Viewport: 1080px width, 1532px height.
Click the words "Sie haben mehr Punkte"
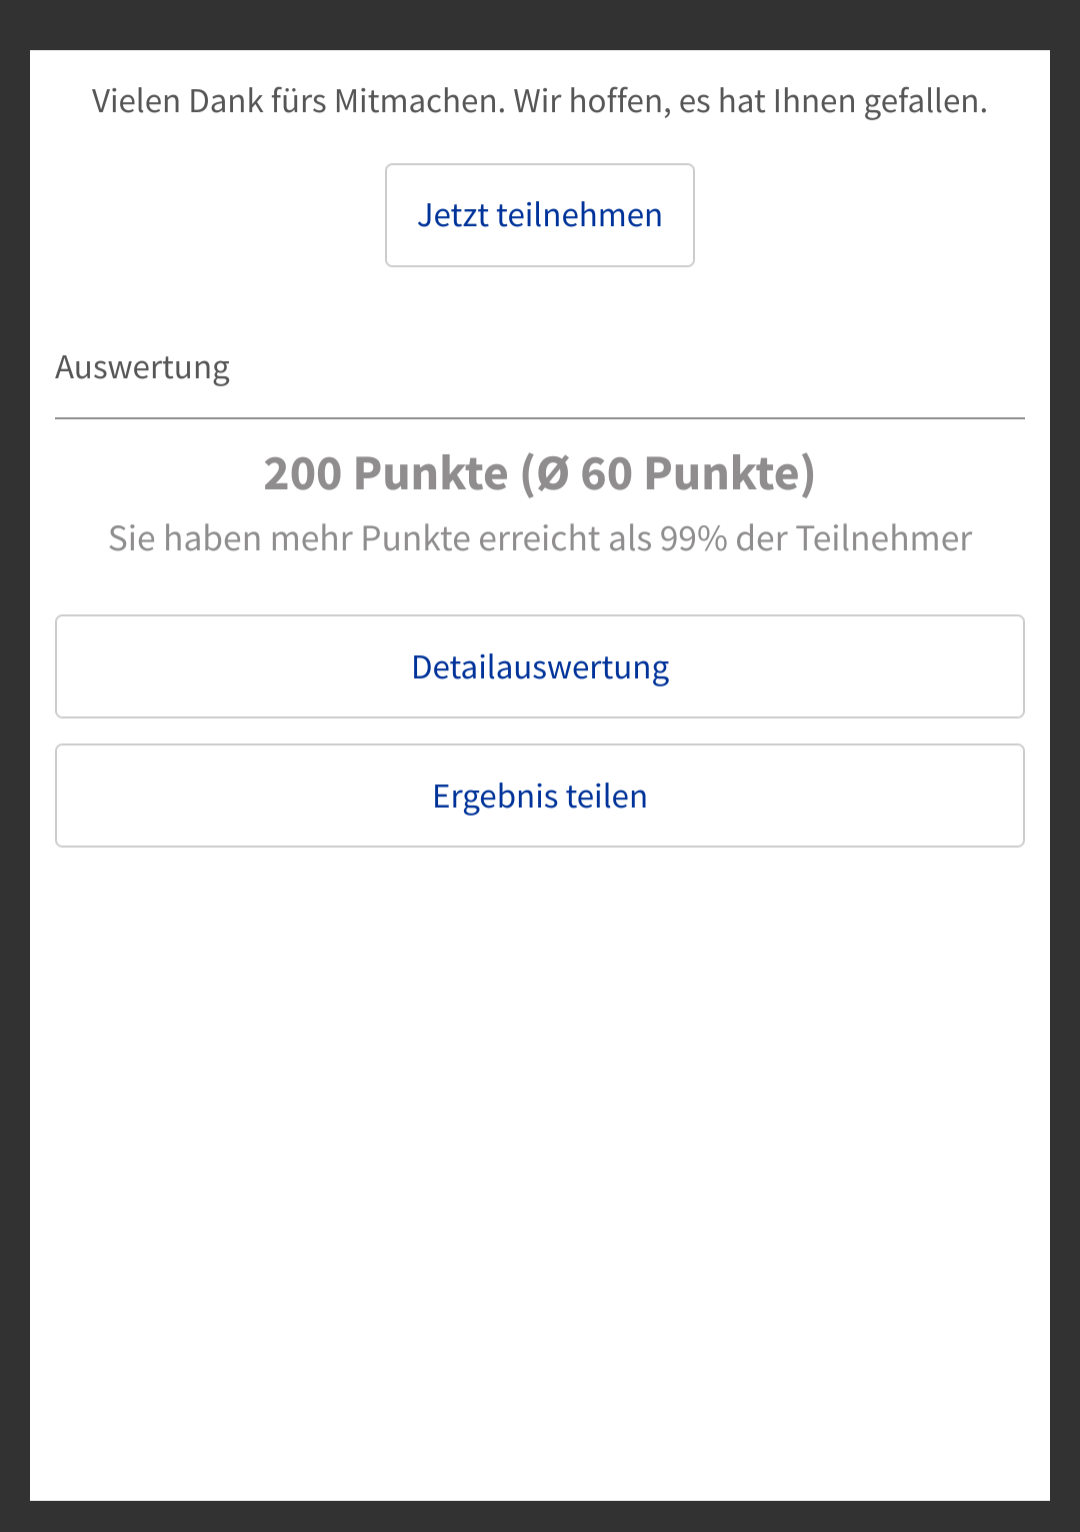pyautogui.click(x=289, y=539)
